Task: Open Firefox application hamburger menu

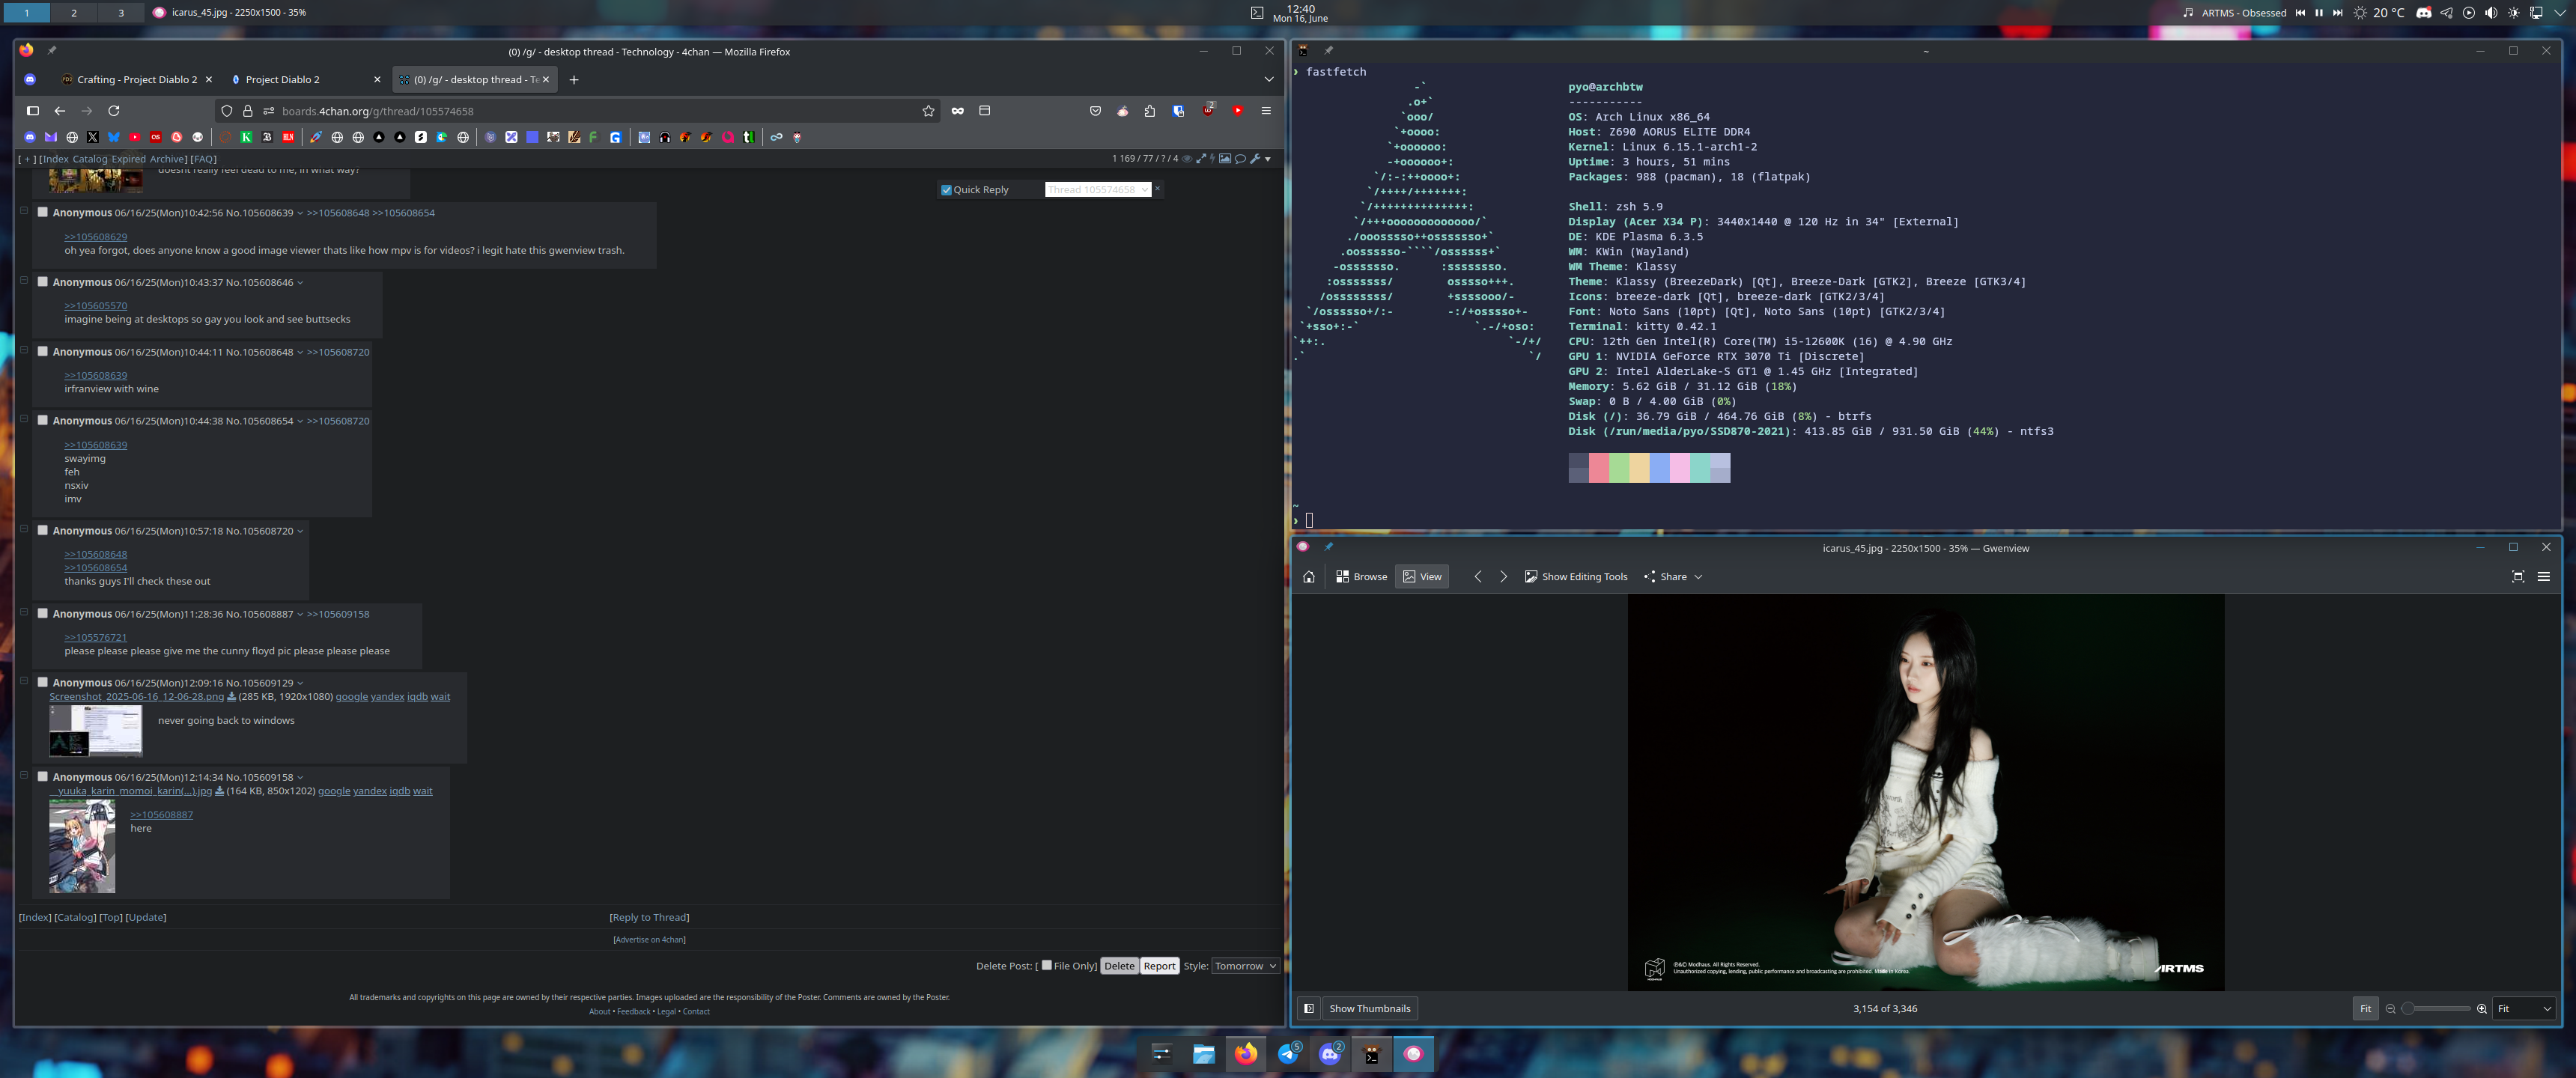Action: coord(1266,111)
